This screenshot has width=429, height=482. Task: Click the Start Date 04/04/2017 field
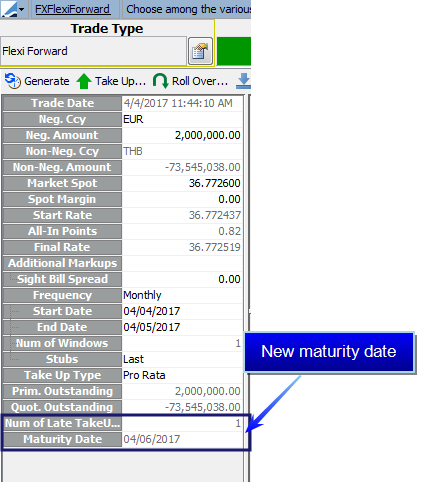pos(182,311)
